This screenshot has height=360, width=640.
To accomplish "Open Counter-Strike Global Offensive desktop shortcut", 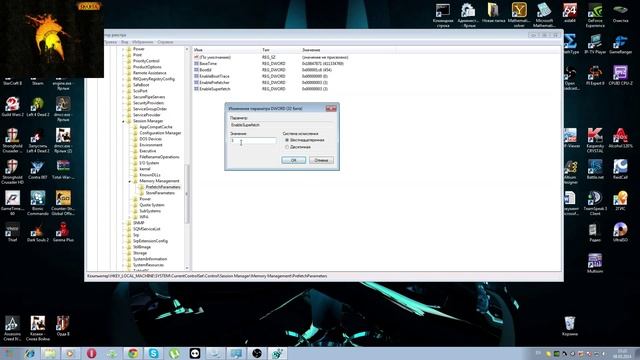I will coord(63,203).
